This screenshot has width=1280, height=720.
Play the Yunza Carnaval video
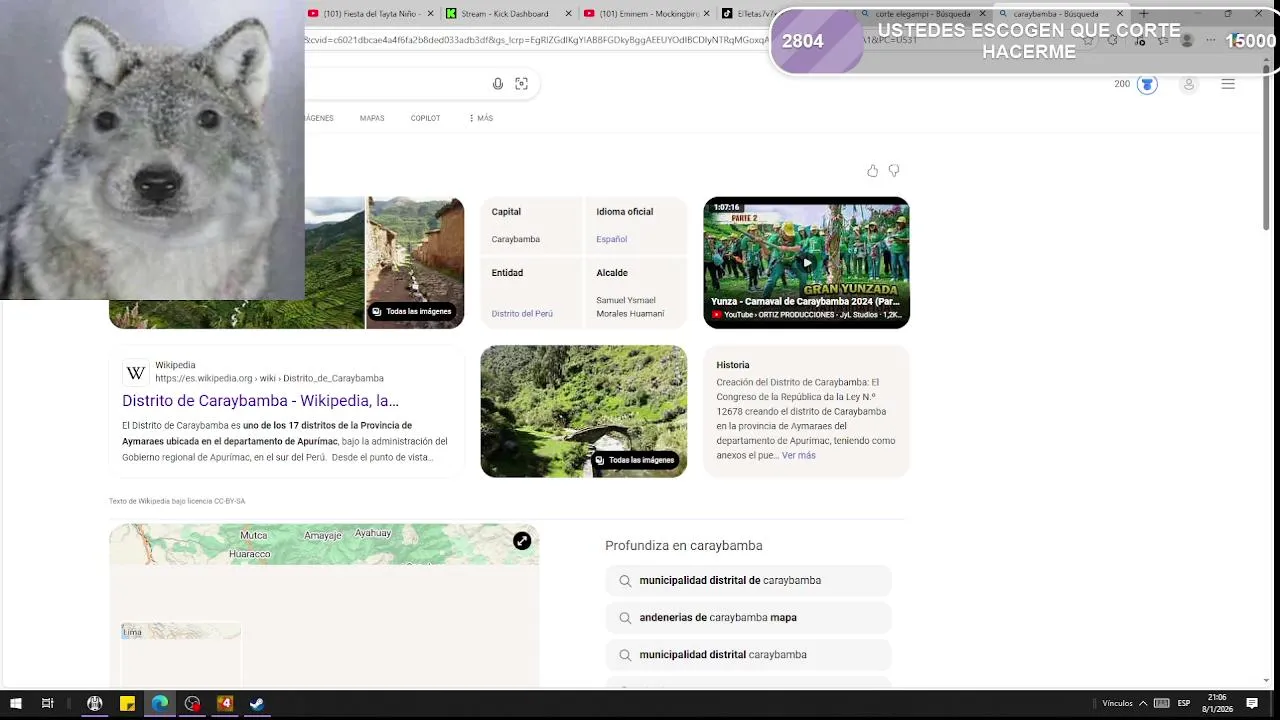tap(806, 263)
